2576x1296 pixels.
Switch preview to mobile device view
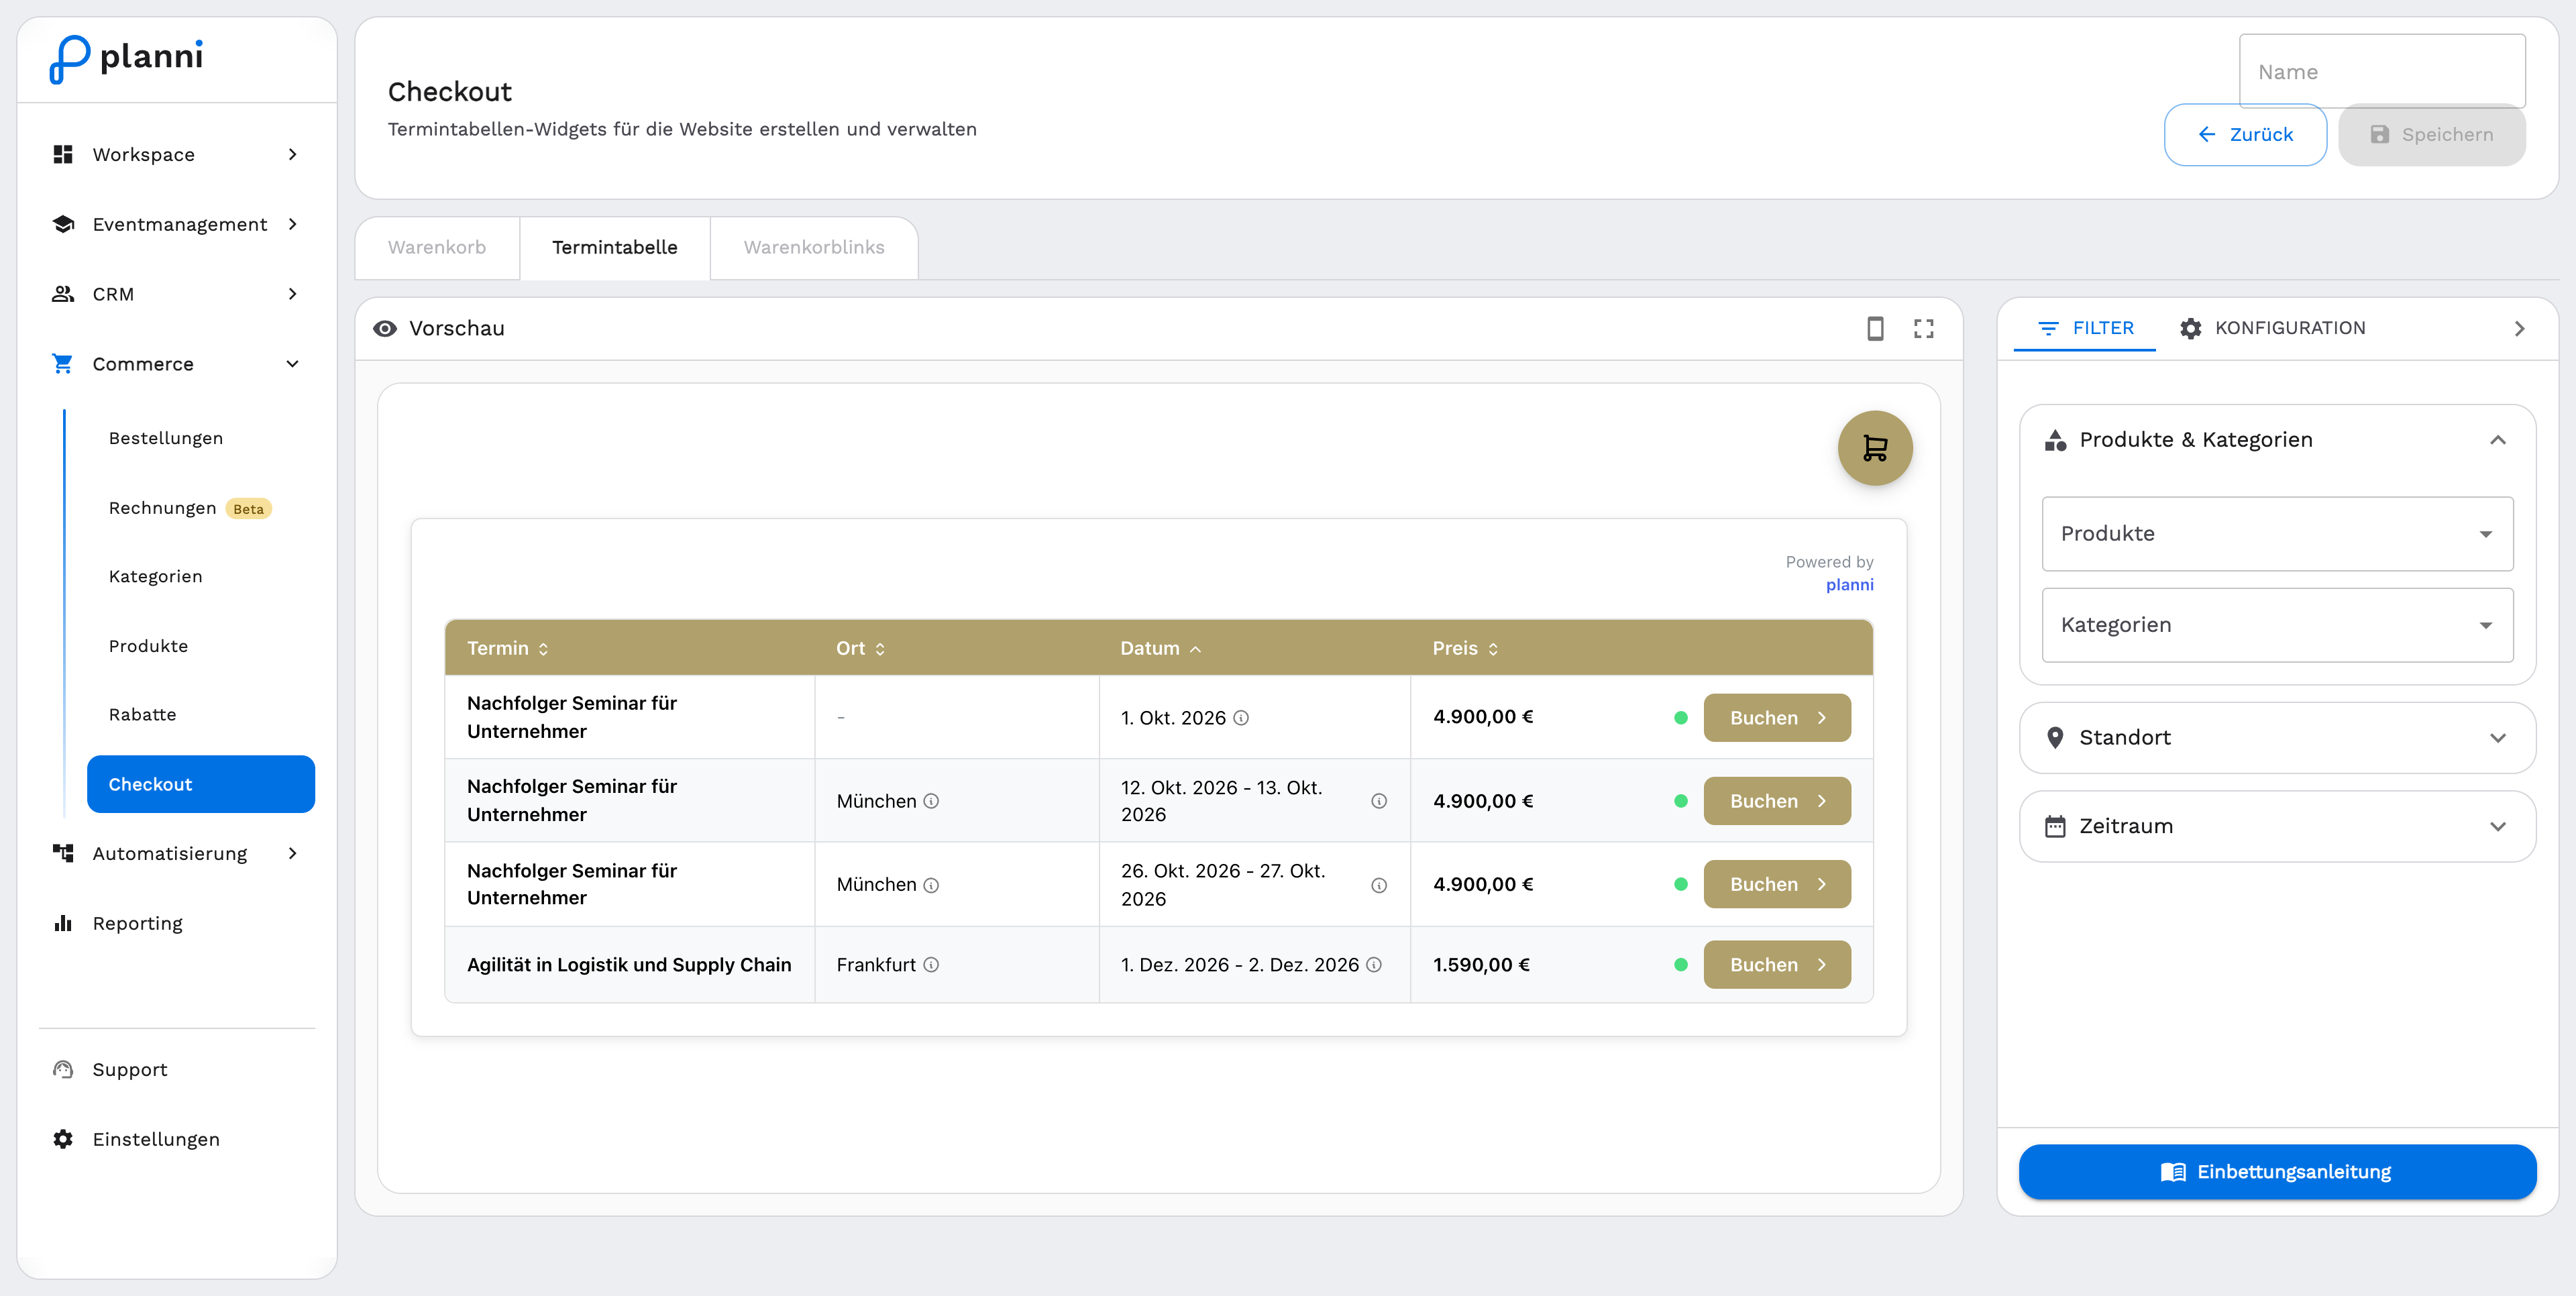click(x=1875, y=328)
